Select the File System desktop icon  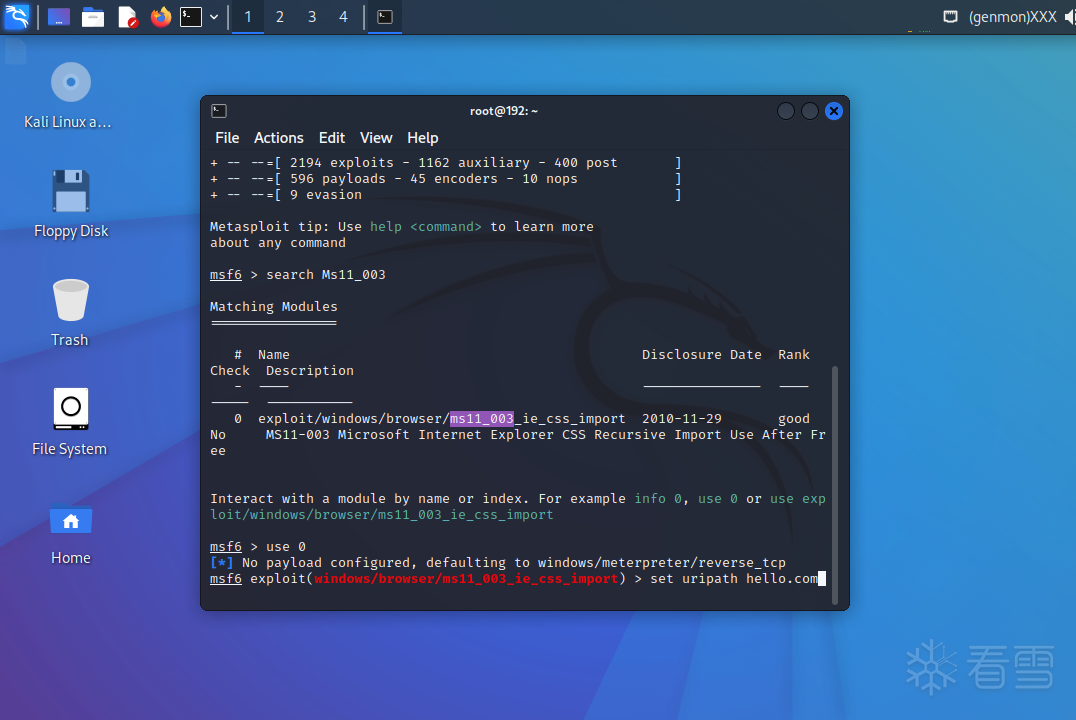[x=71, y=422]
